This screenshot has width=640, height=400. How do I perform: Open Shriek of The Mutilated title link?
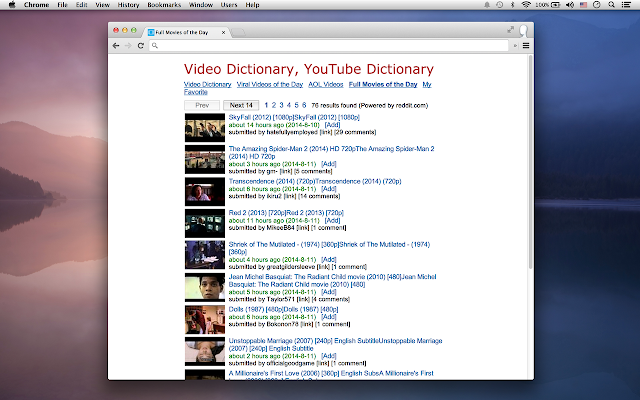pyautogui.click(x=329, y=248)
